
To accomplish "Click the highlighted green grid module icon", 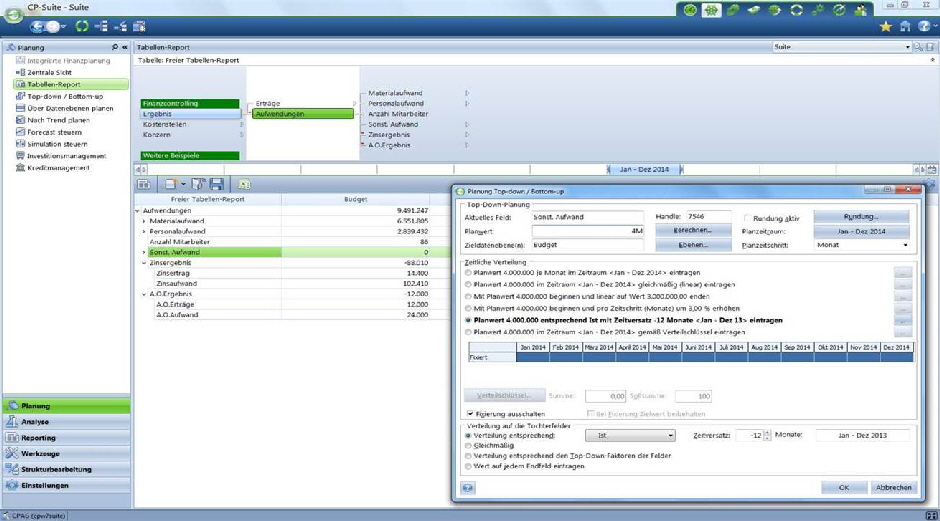I will point(712,10).
